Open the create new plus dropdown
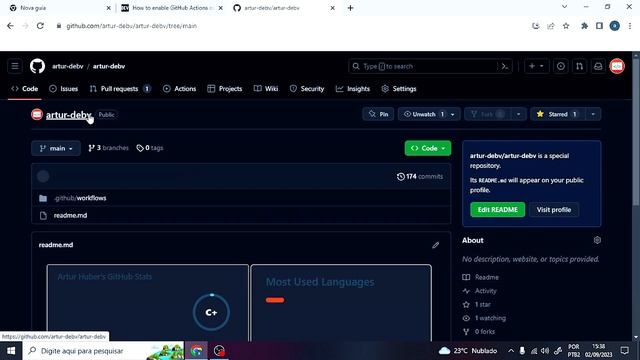This screenshot has height=360, width=640. 536,66
